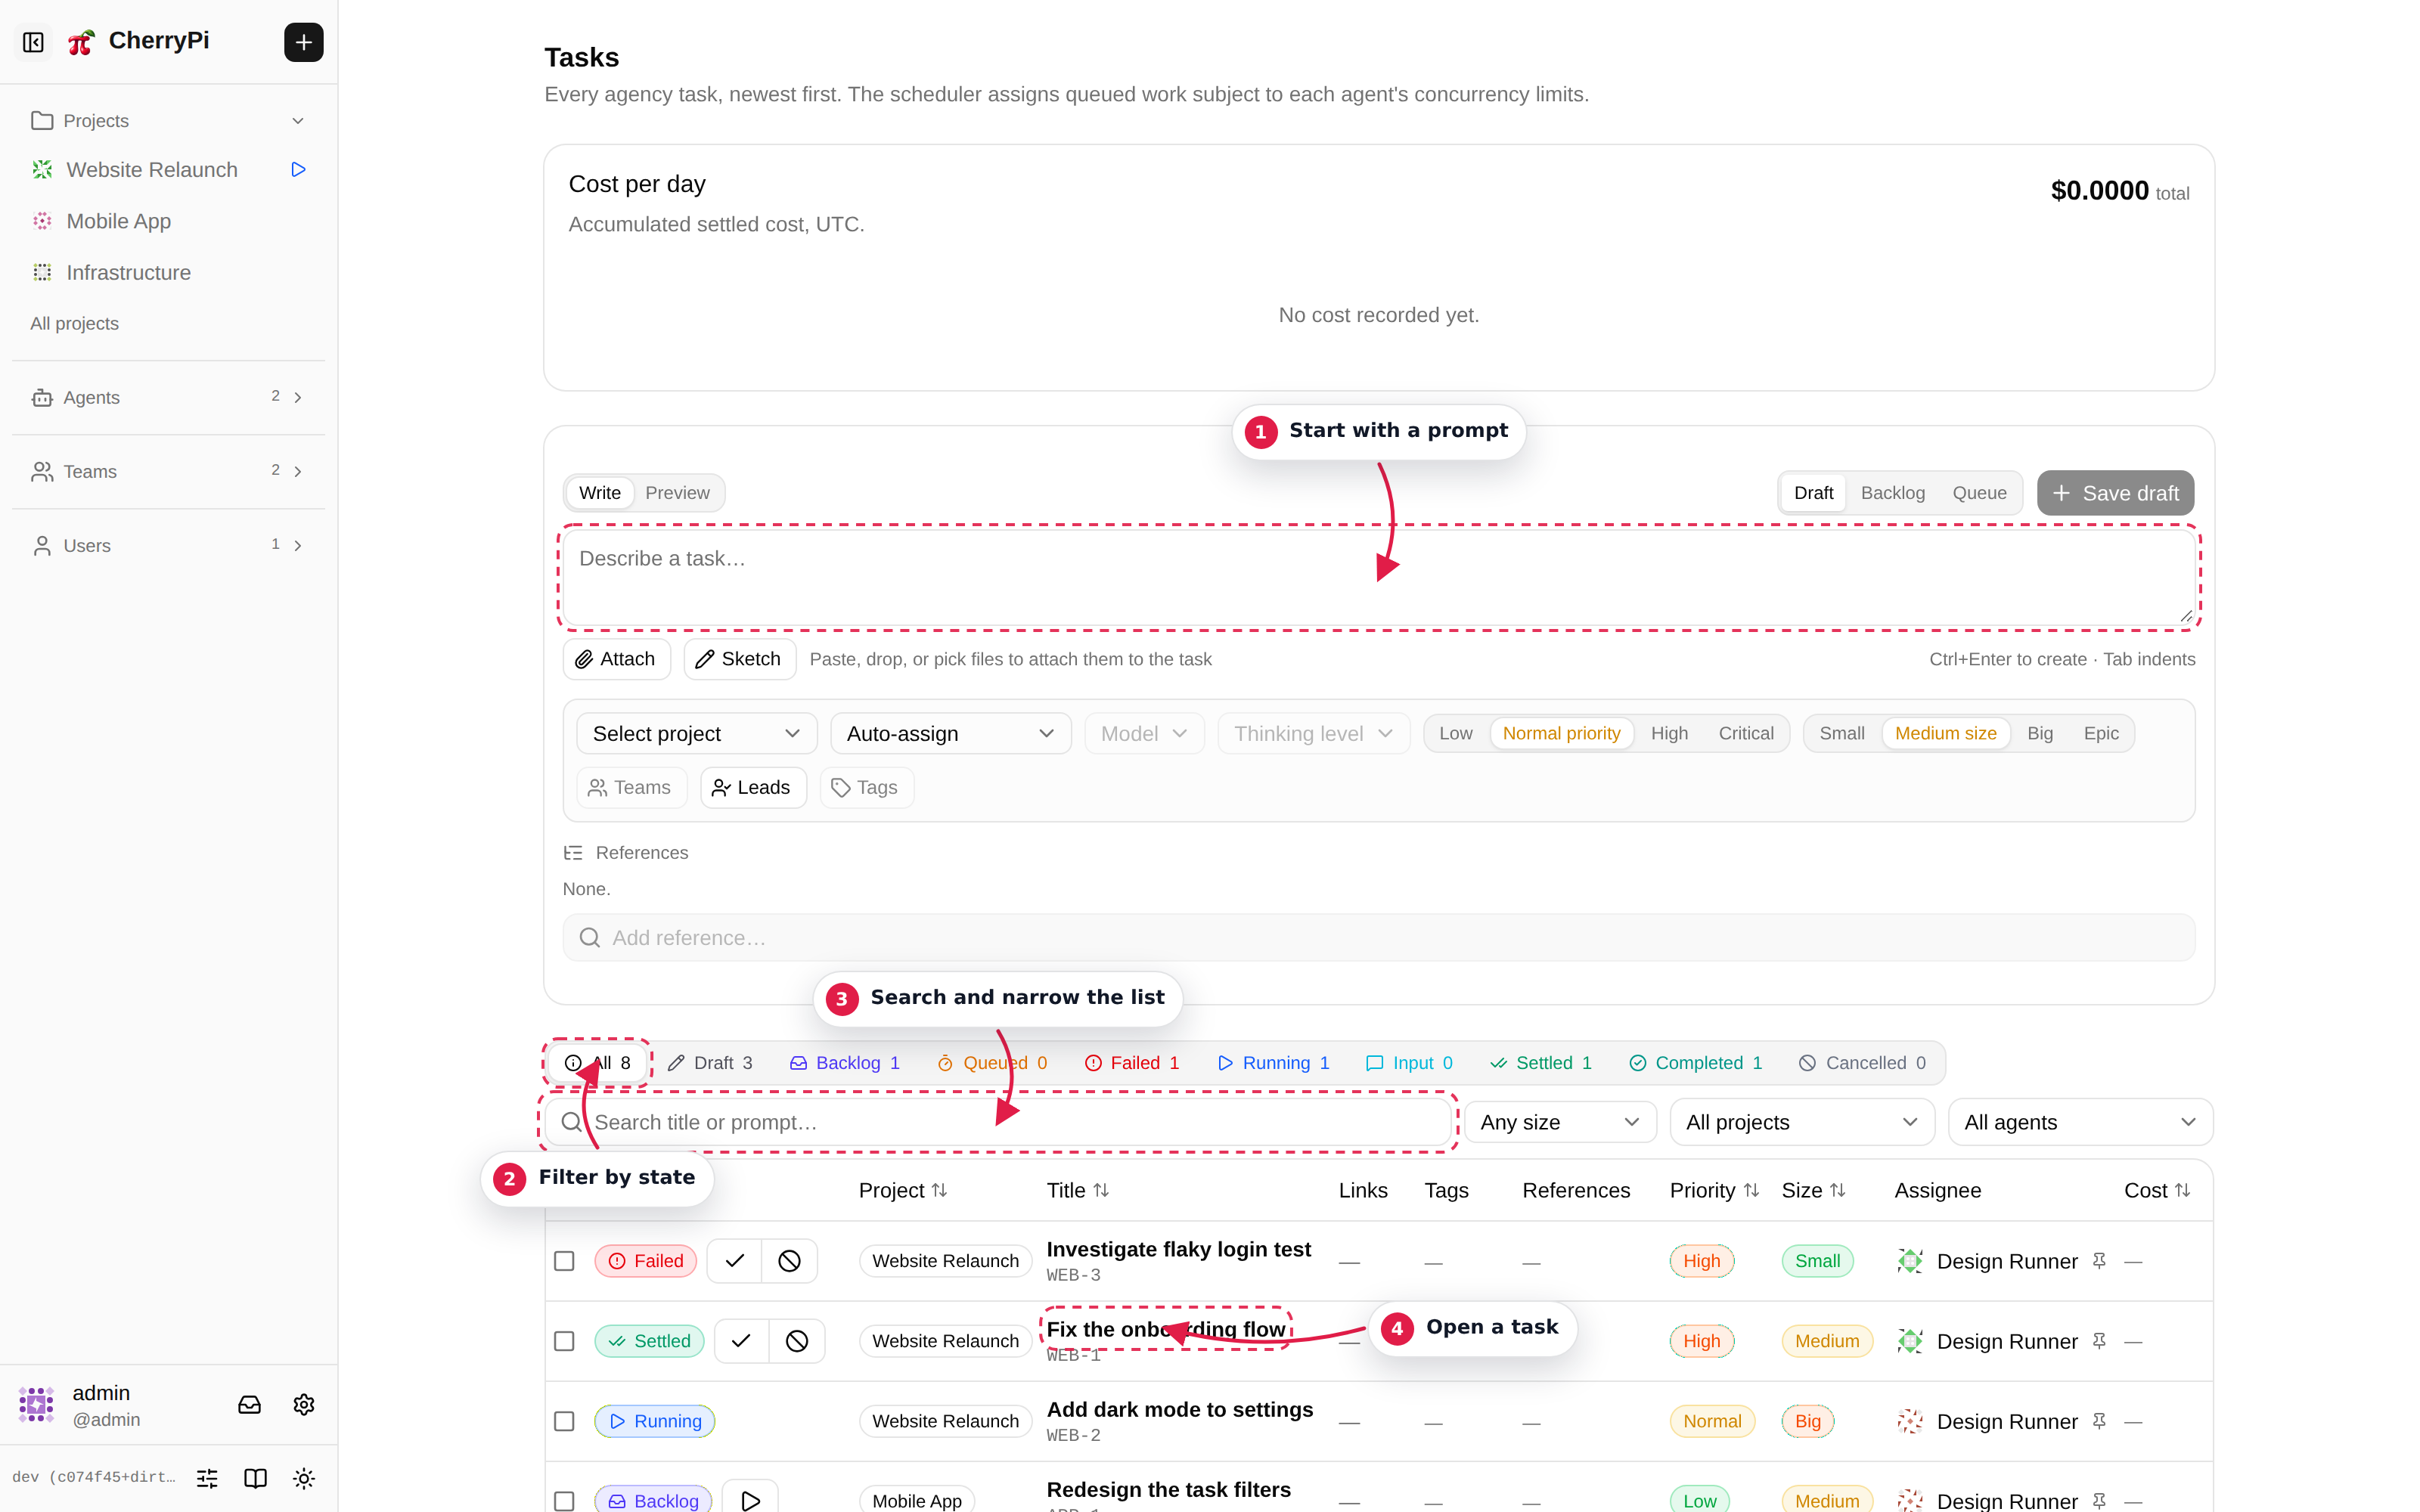Sort tasks by the Priority column
Viewport: 2420px width, 1512px height.
[1714, 1190]
